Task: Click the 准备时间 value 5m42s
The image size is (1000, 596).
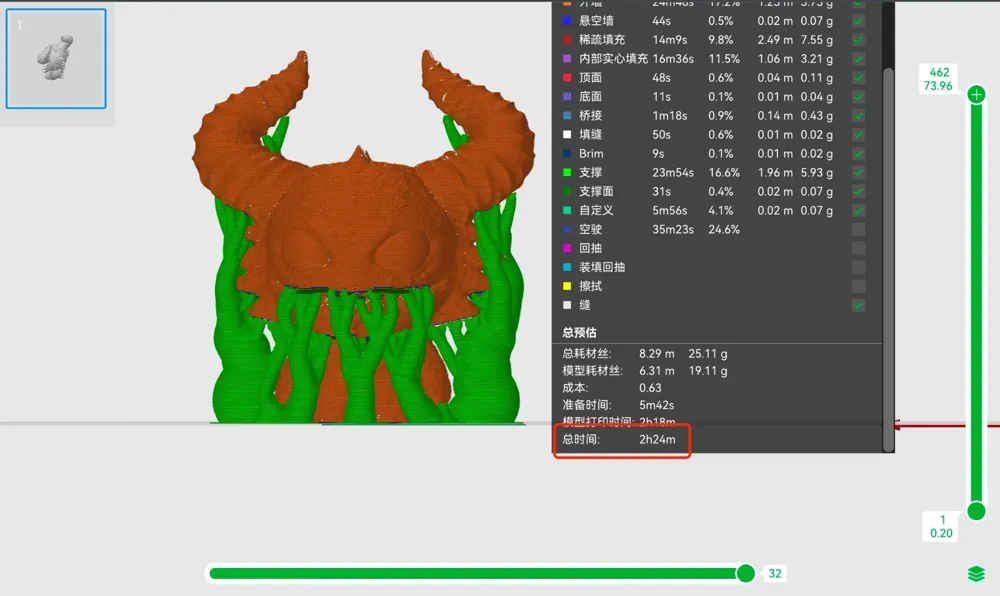Action: pyautogui.click(x=656, y=405)
